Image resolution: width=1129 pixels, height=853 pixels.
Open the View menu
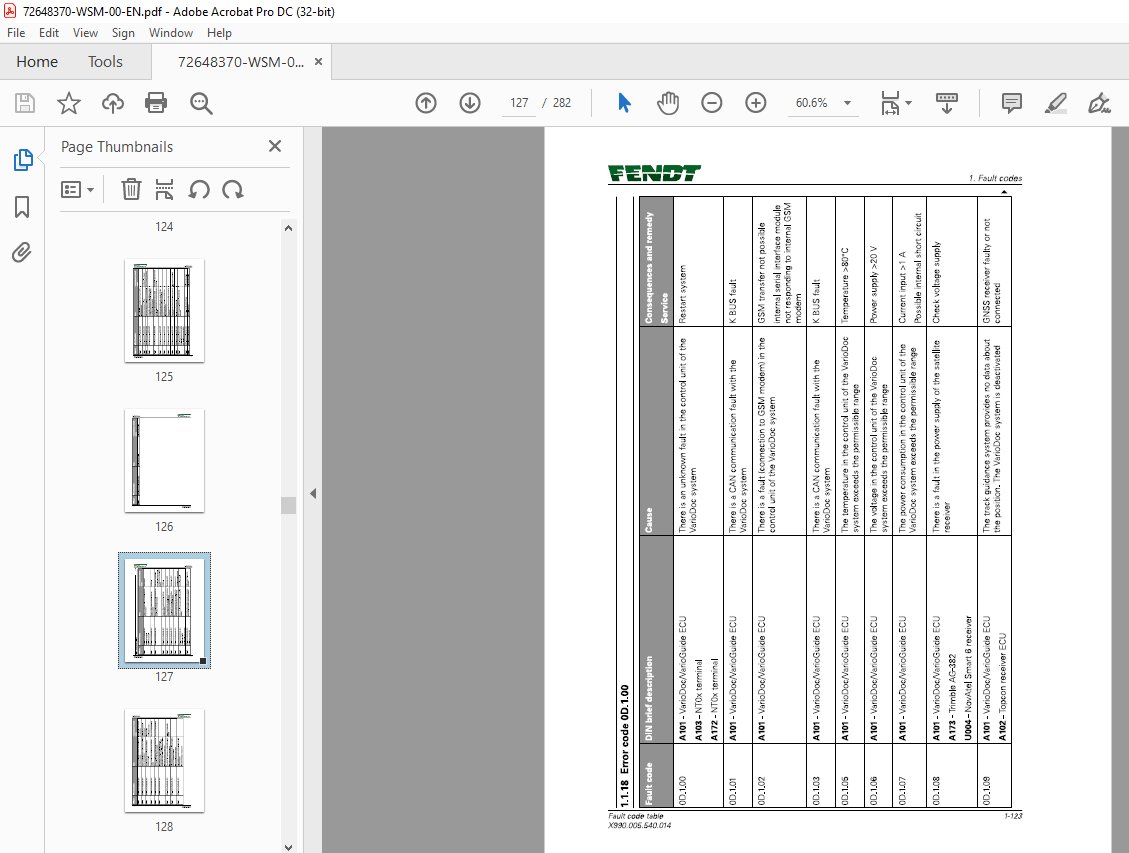[85, 32]
